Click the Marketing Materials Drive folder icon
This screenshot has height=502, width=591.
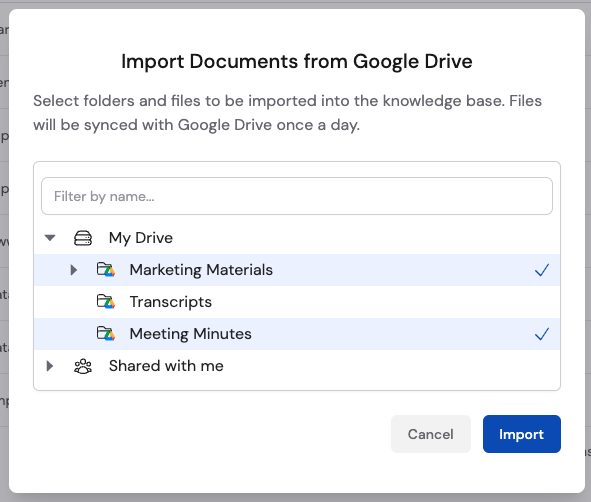click(x=106, y=270)
